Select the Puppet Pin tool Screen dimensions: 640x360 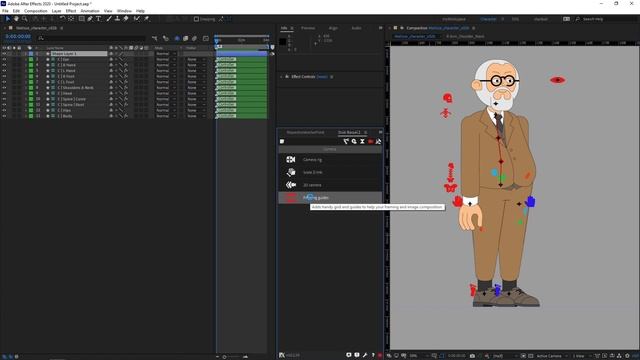click(x=147, y=19)
